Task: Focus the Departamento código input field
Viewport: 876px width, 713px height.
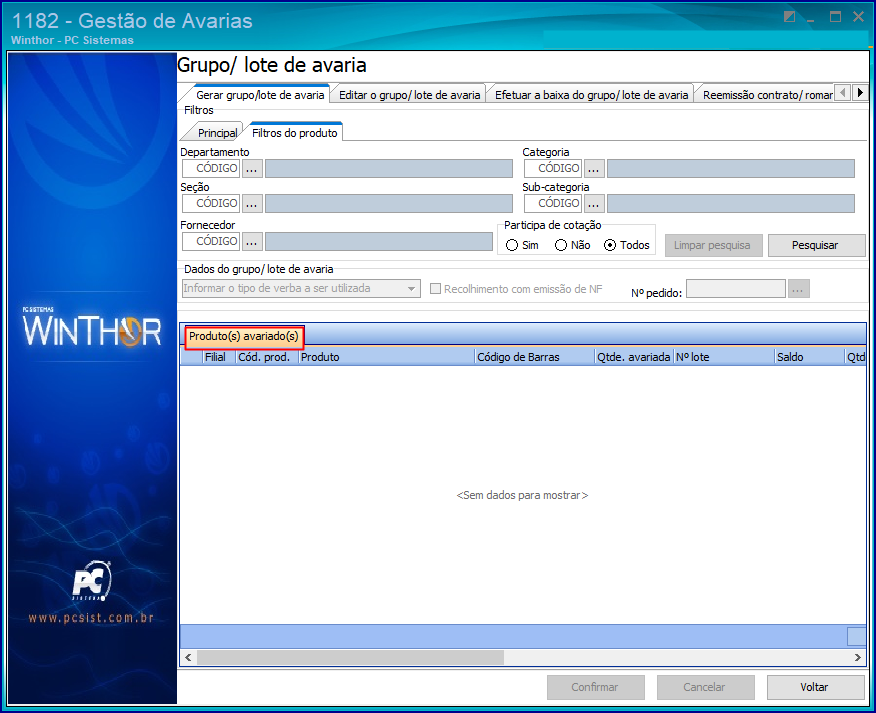Action: (211, 168)
